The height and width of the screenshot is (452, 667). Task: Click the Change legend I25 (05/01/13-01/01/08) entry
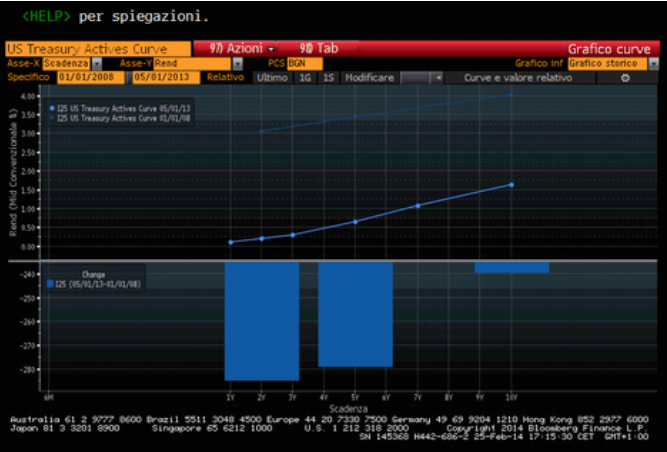[94, 284]
